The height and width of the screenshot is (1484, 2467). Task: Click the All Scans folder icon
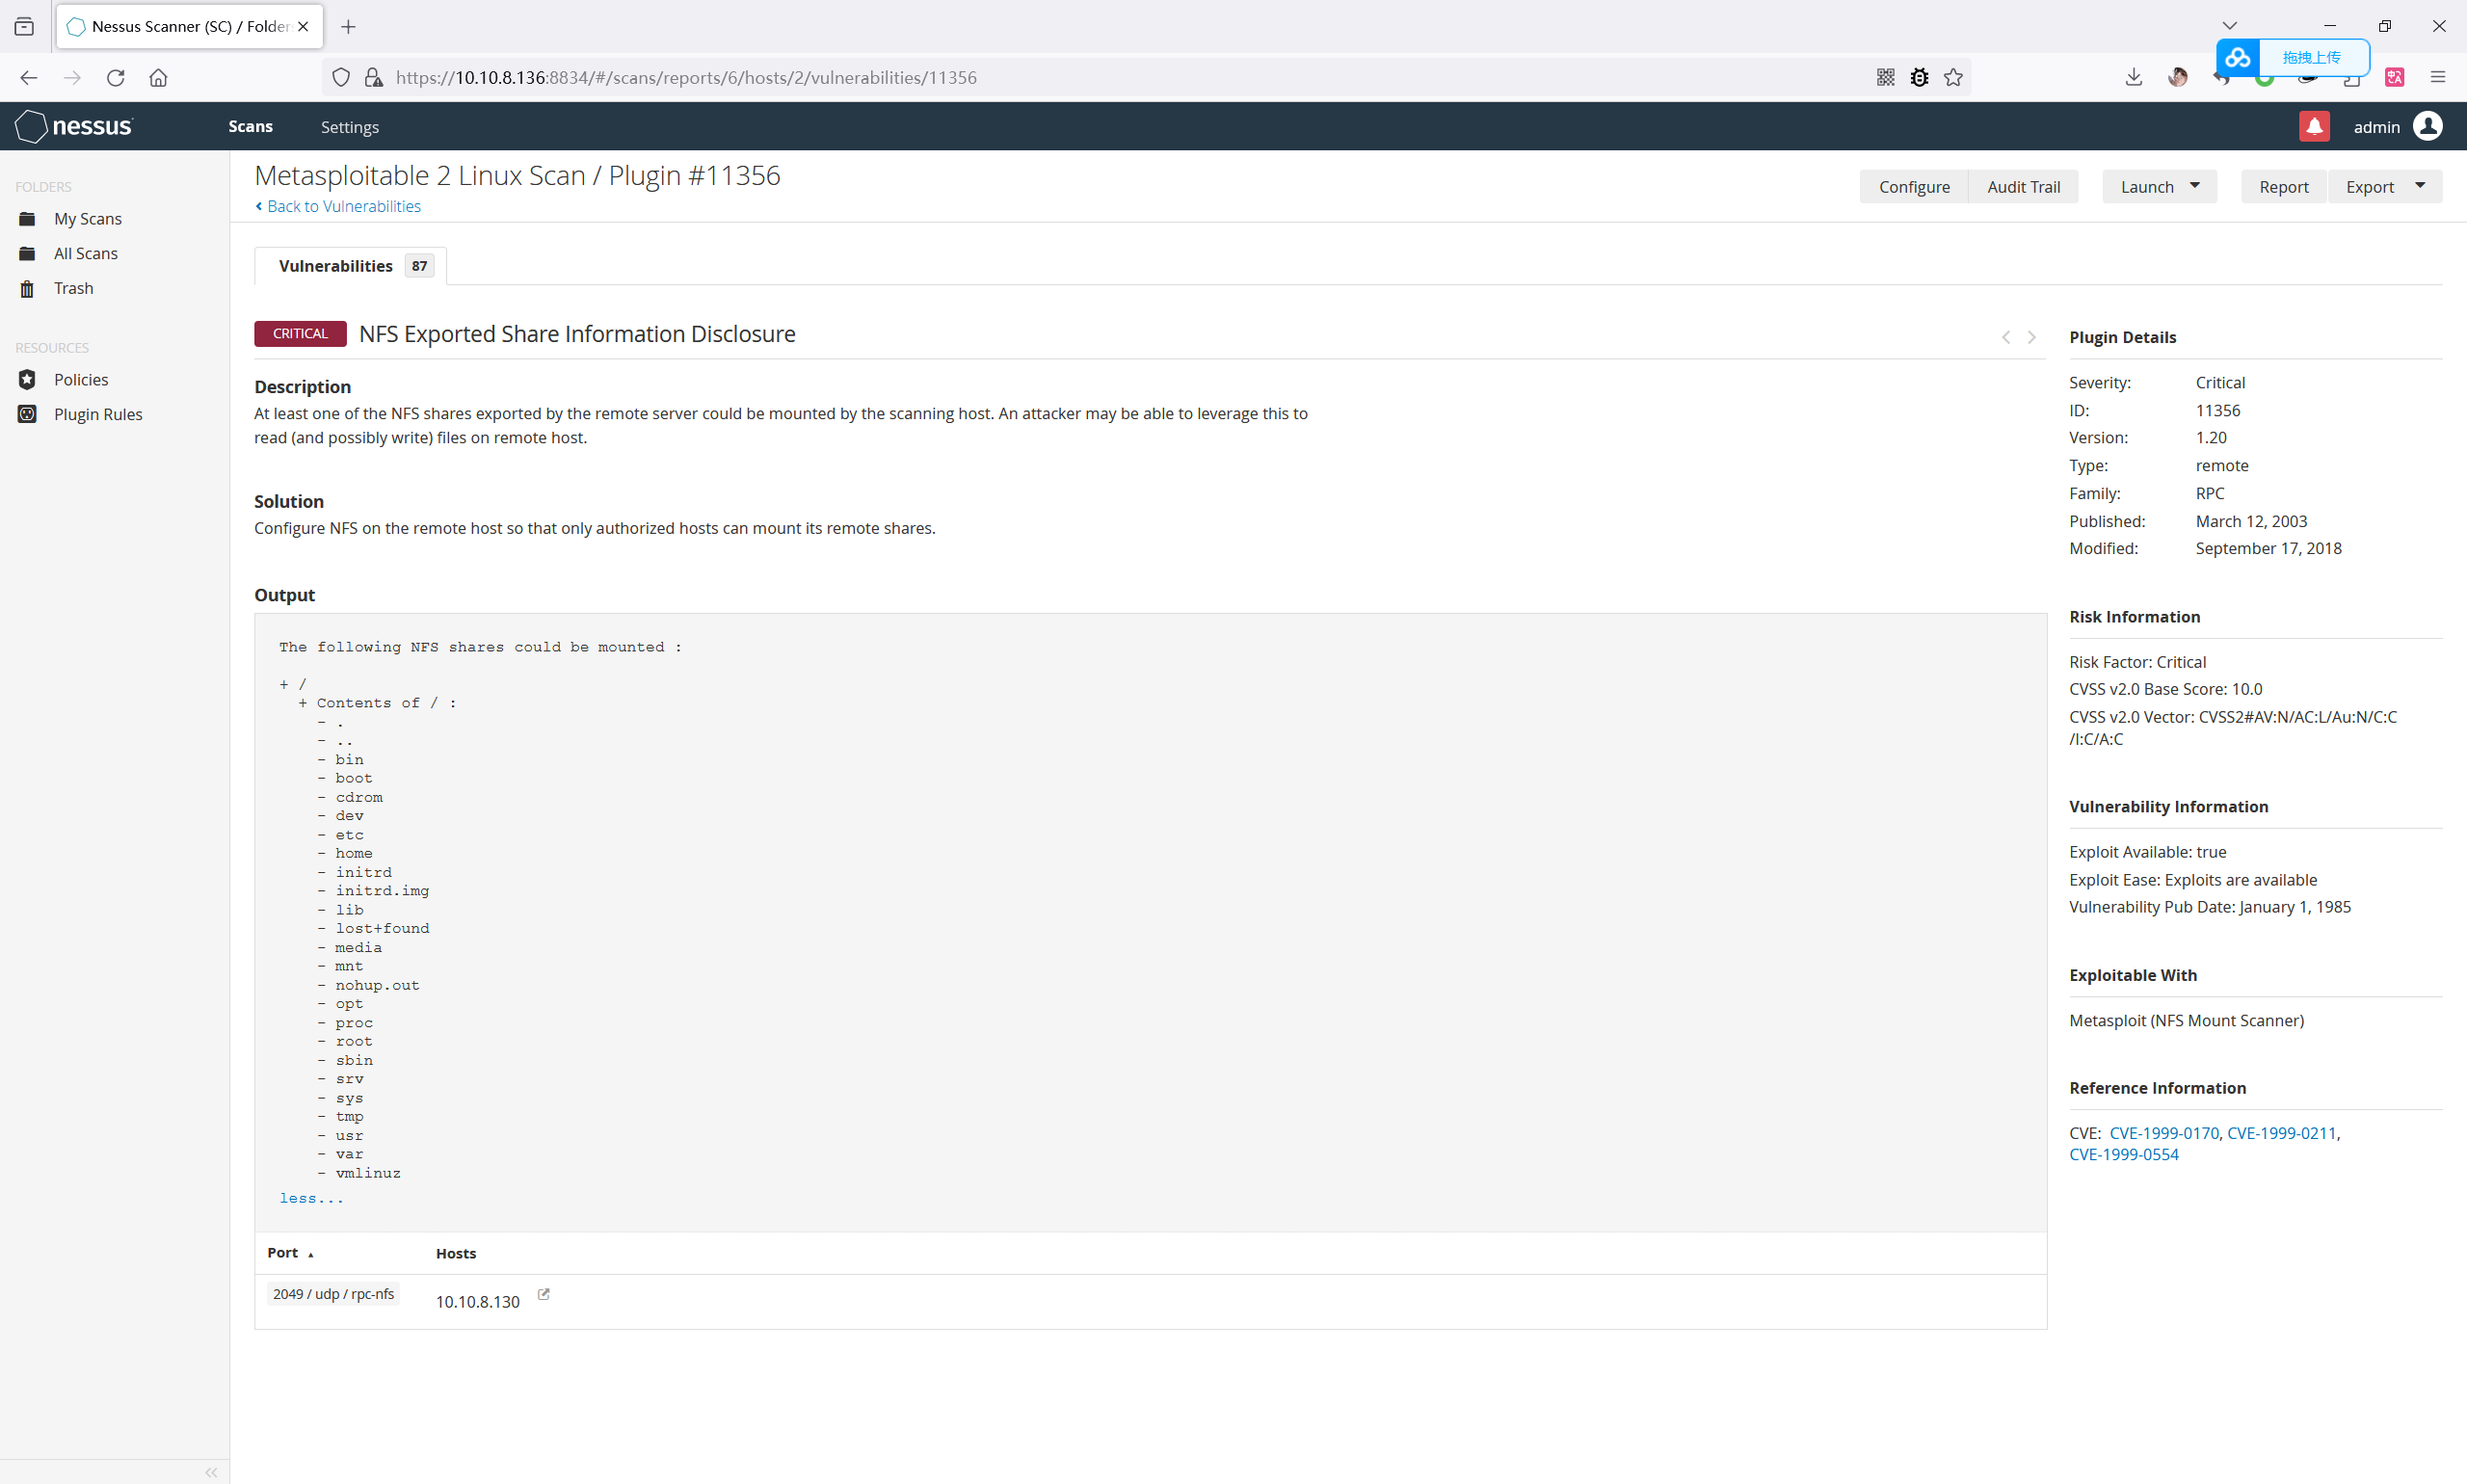(27, 254)
